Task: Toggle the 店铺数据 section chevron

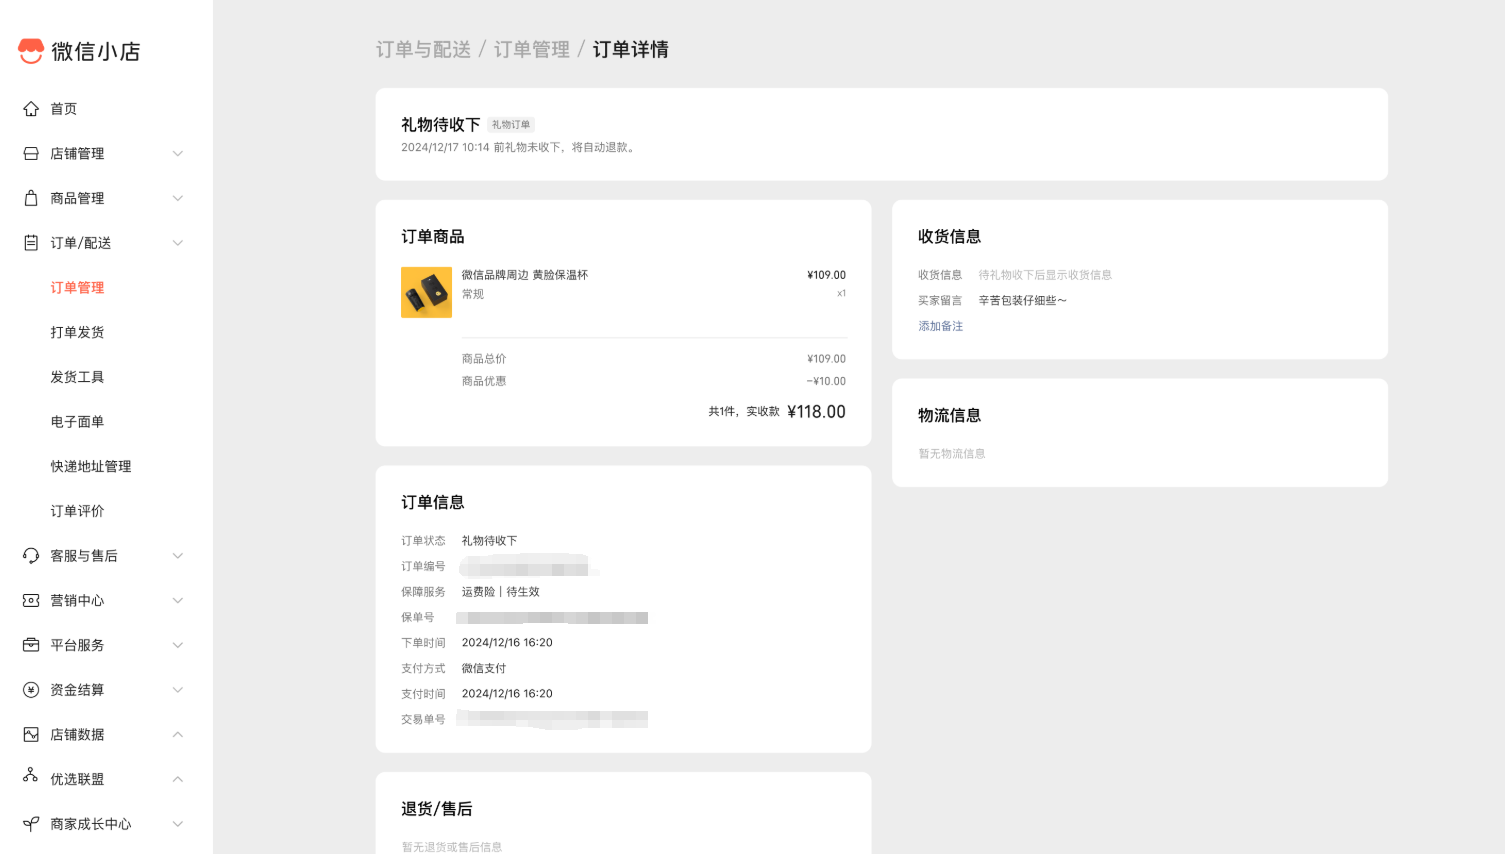Action: (178, 735)
